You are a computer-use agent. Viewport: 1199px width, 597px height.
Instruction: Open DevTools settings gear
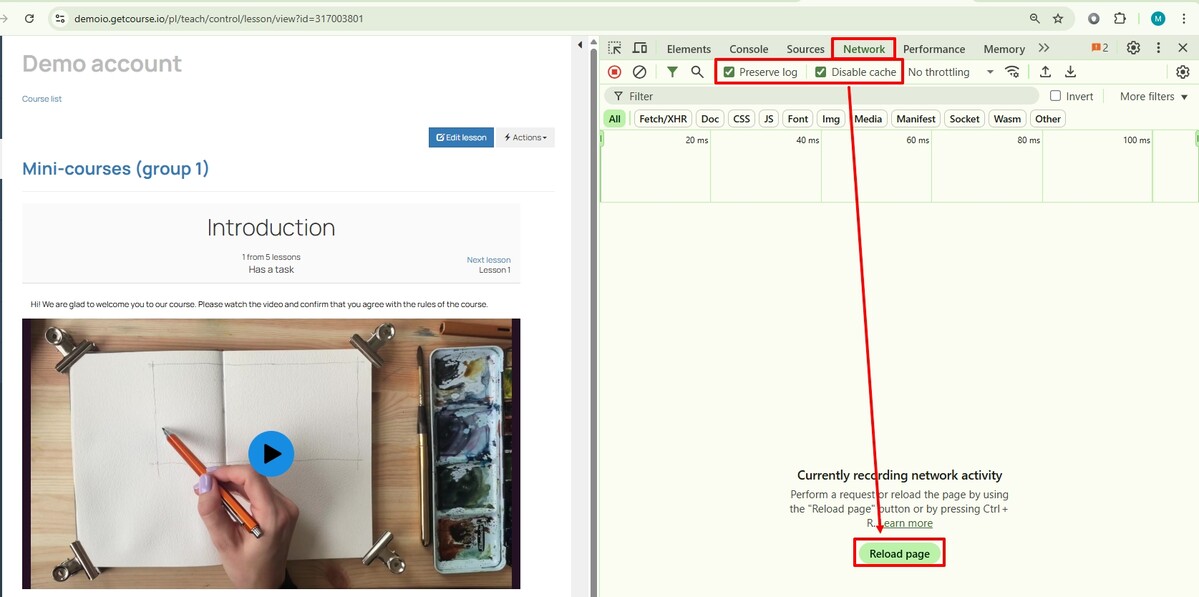point(1133,48)
